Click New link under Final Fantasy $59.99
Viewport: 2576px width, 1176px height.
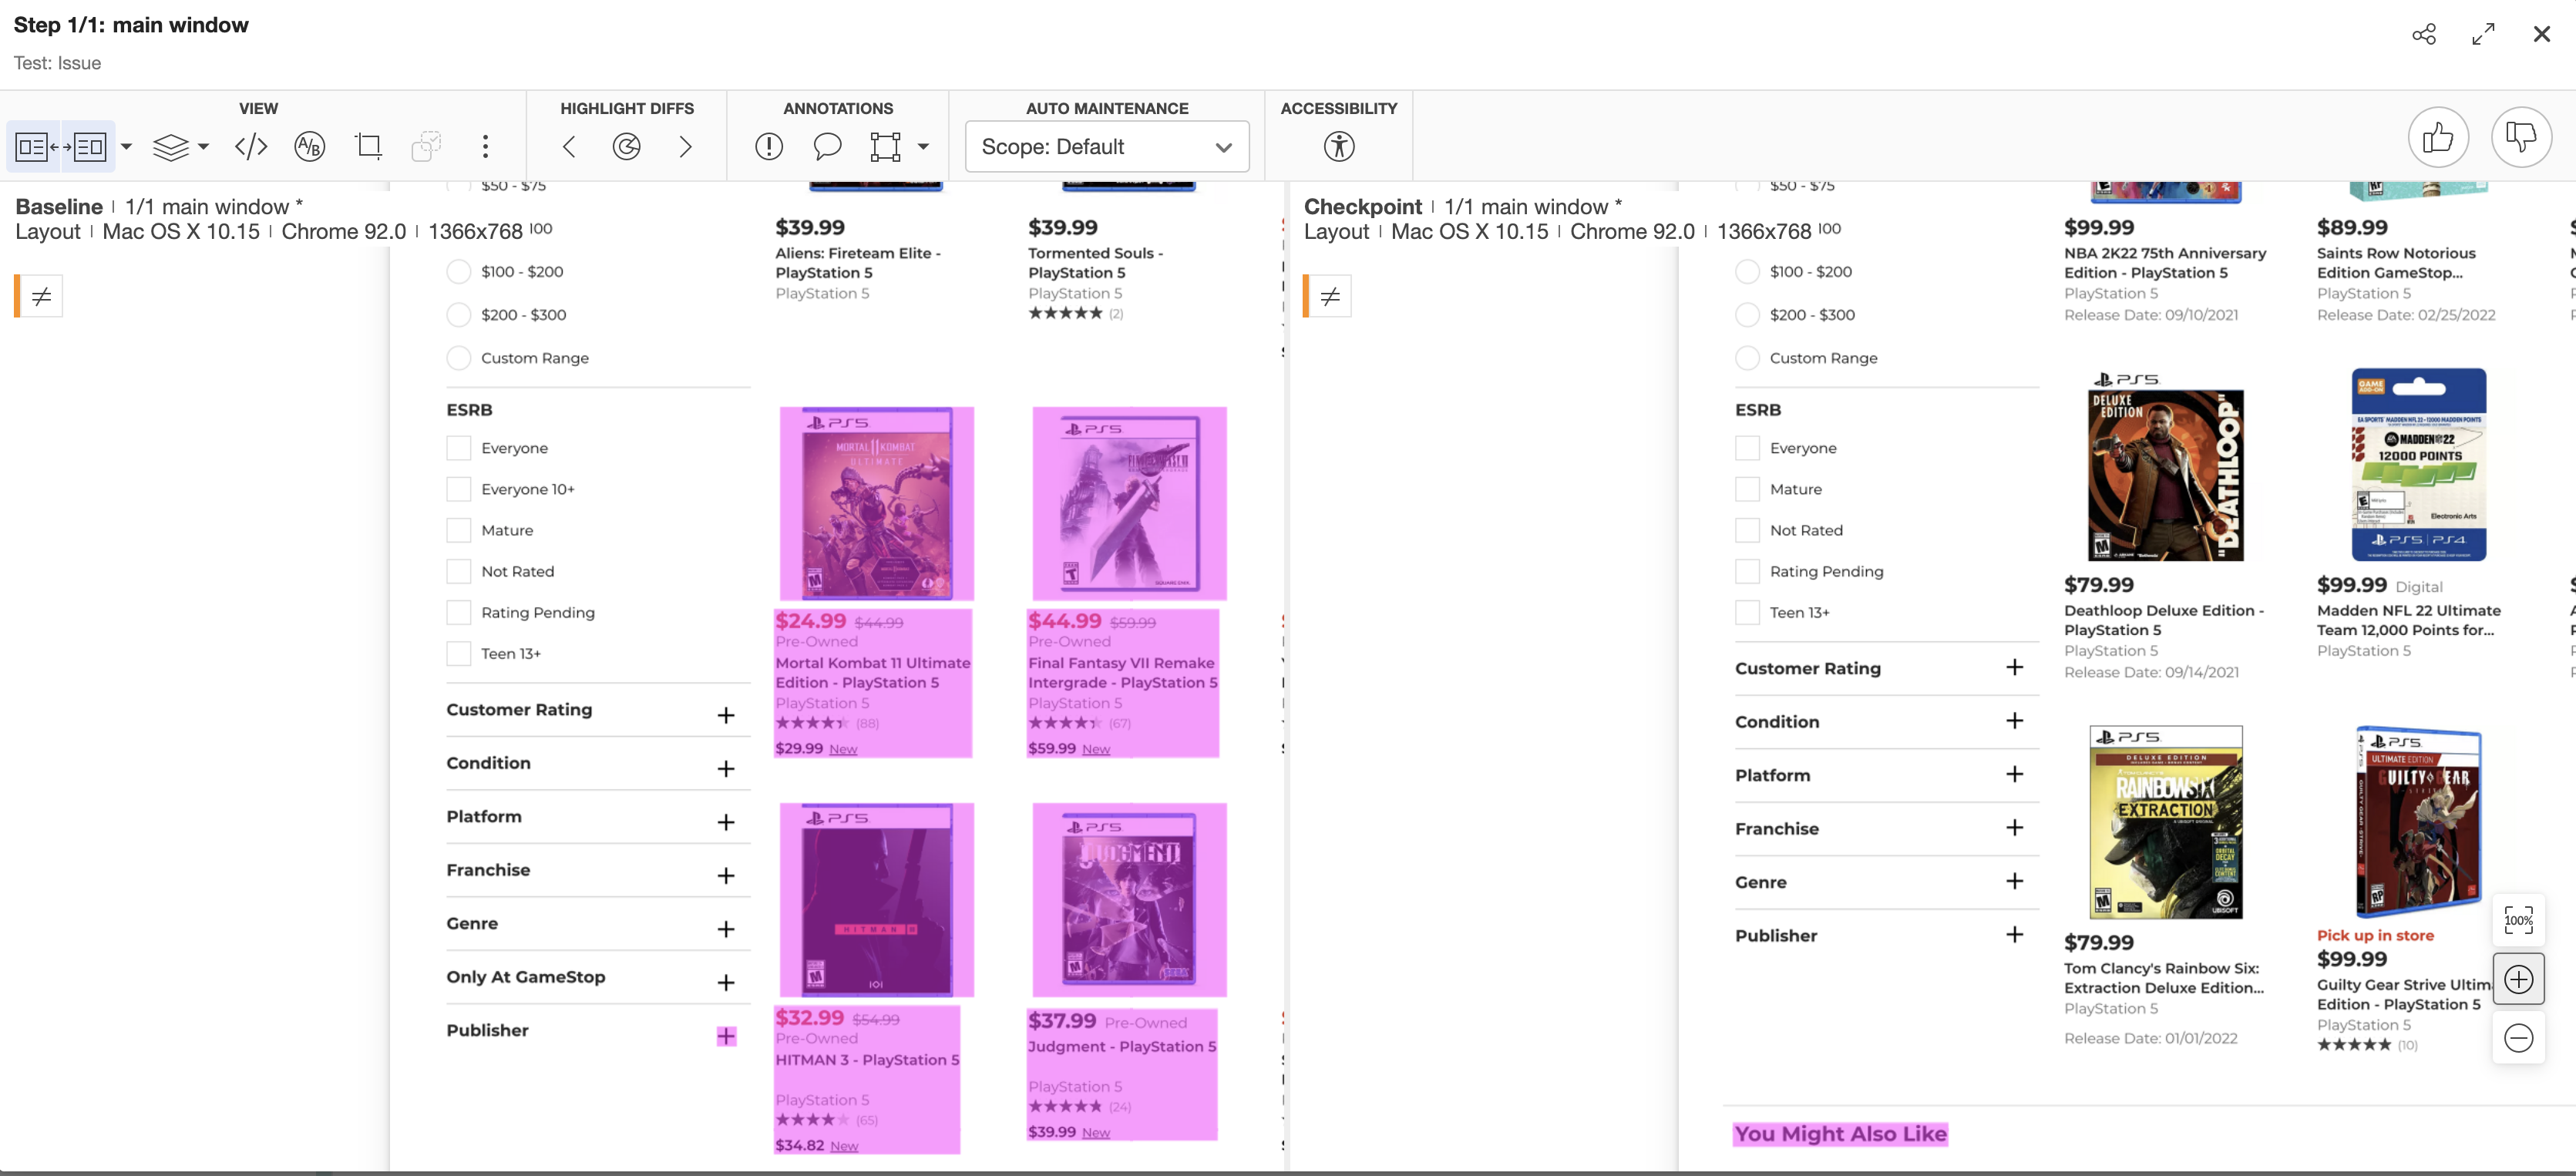point(1096,749)
